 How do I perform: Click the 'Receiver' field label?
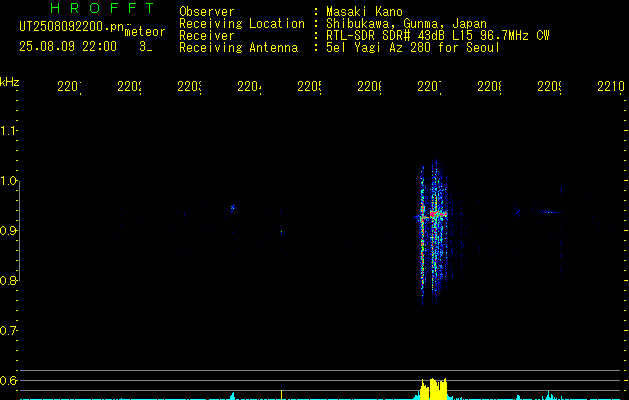pyautogui.click(x=207, y=36)
